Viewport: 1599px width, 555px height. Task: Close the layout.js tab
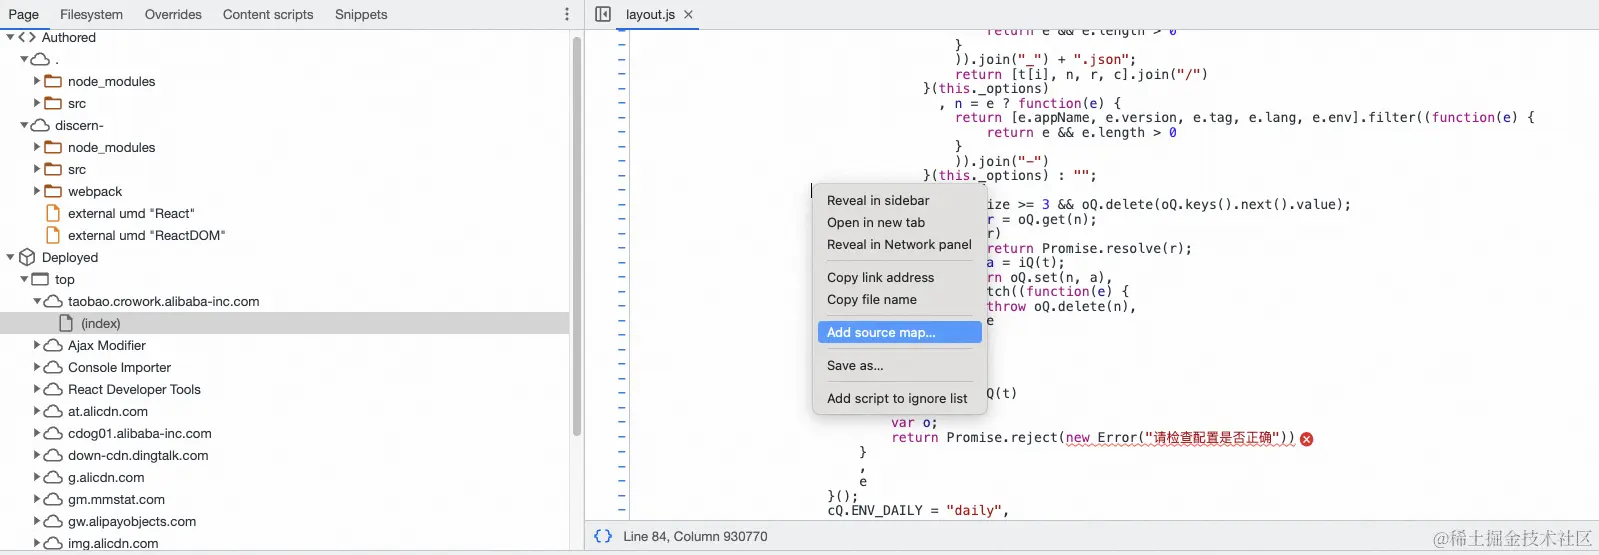click(688, 14)
